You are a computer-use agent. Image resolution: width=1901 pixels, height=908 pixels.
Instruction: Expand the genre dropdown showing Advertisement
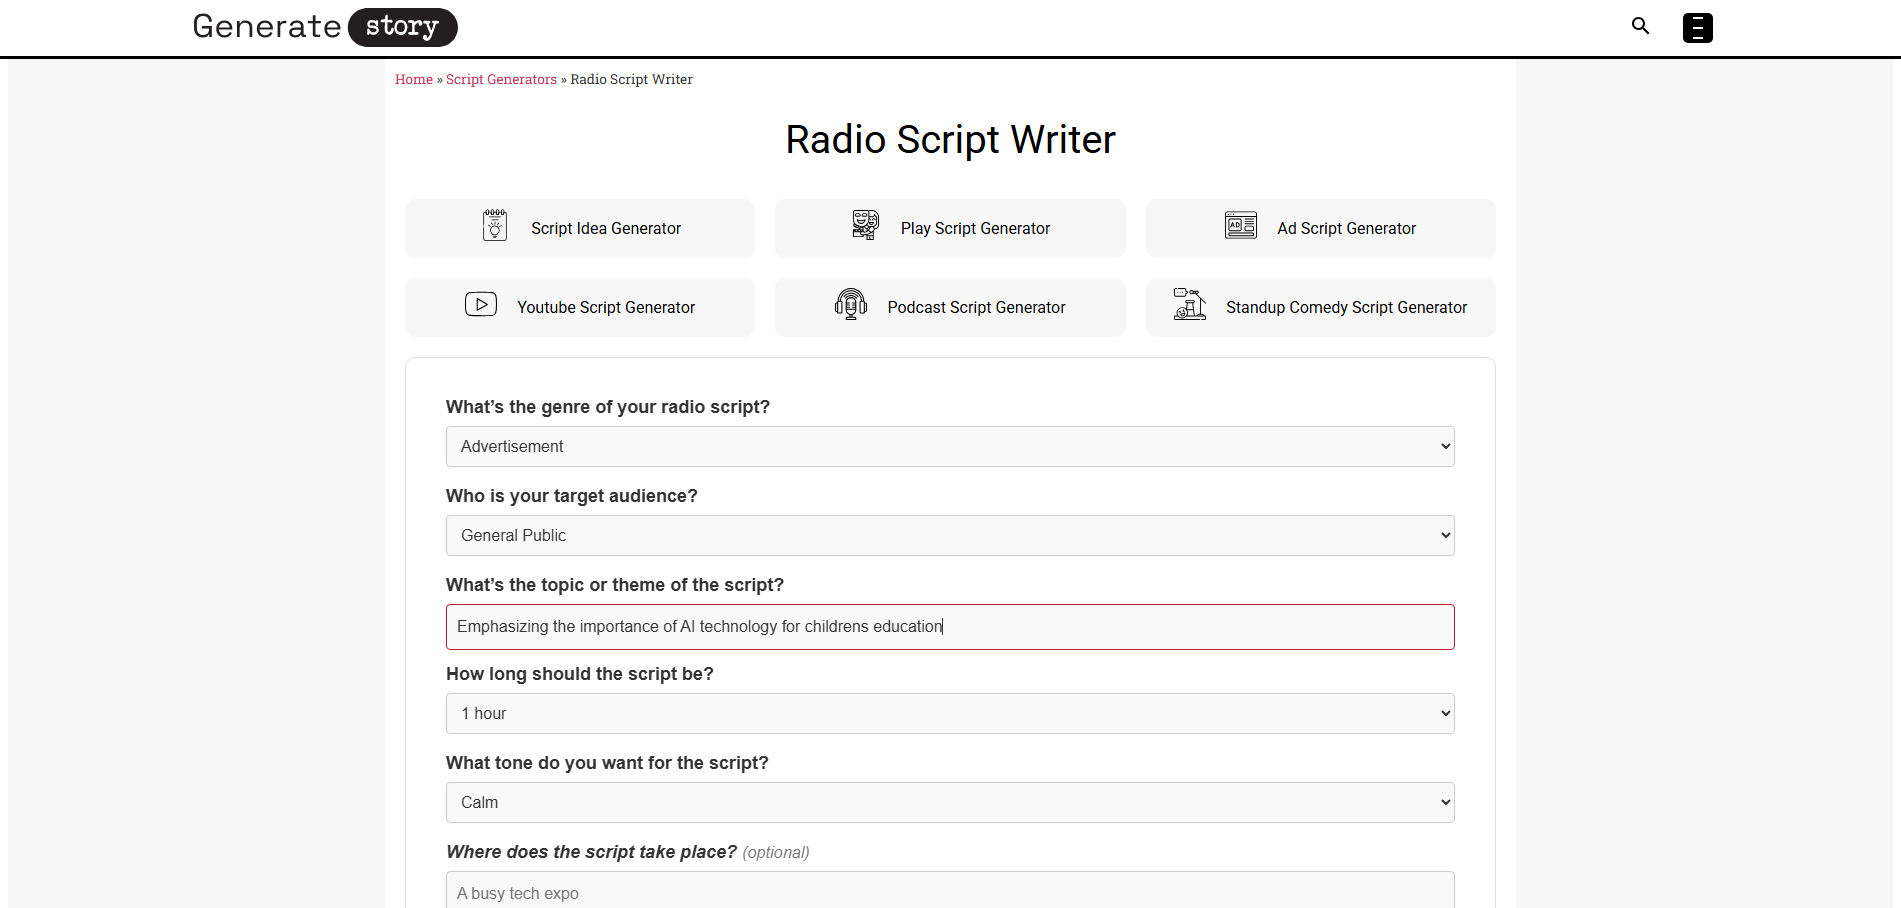(x=950, y=446)
